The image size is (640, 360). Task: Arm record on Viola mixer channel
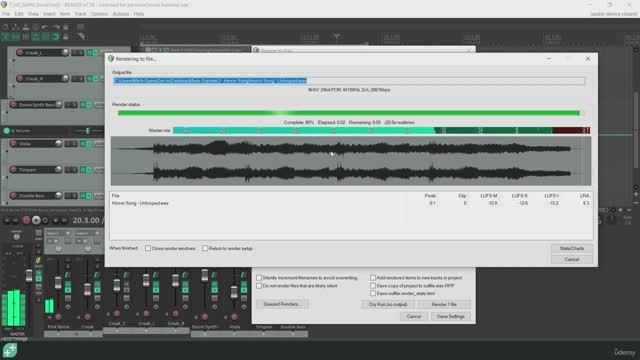[x=234, y=317]
